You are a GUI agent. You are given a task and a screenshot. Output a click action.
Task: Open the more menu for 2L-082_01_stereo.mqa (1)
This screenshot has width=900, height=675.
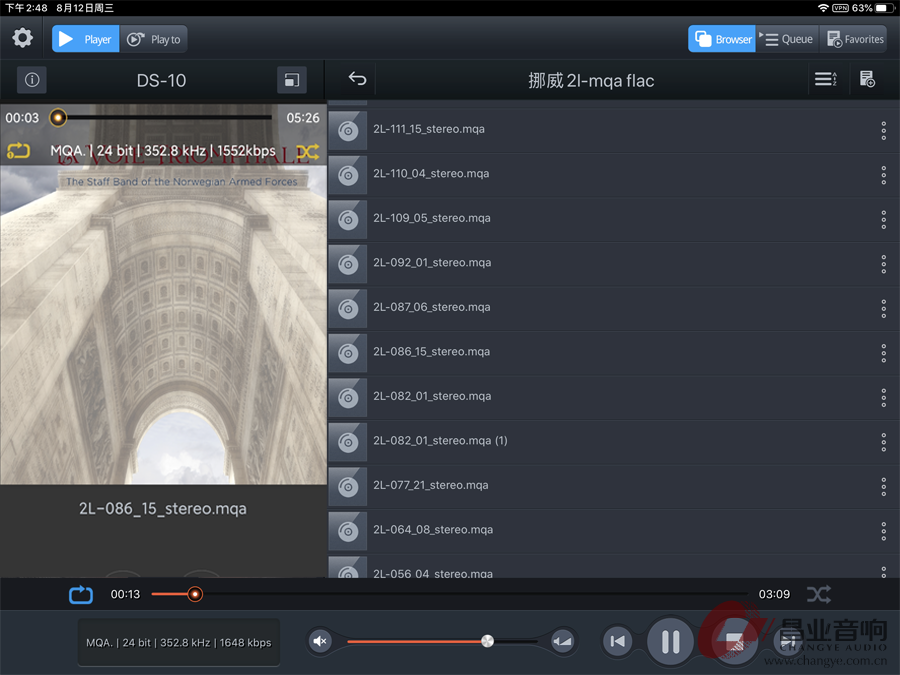coord(883,442)
